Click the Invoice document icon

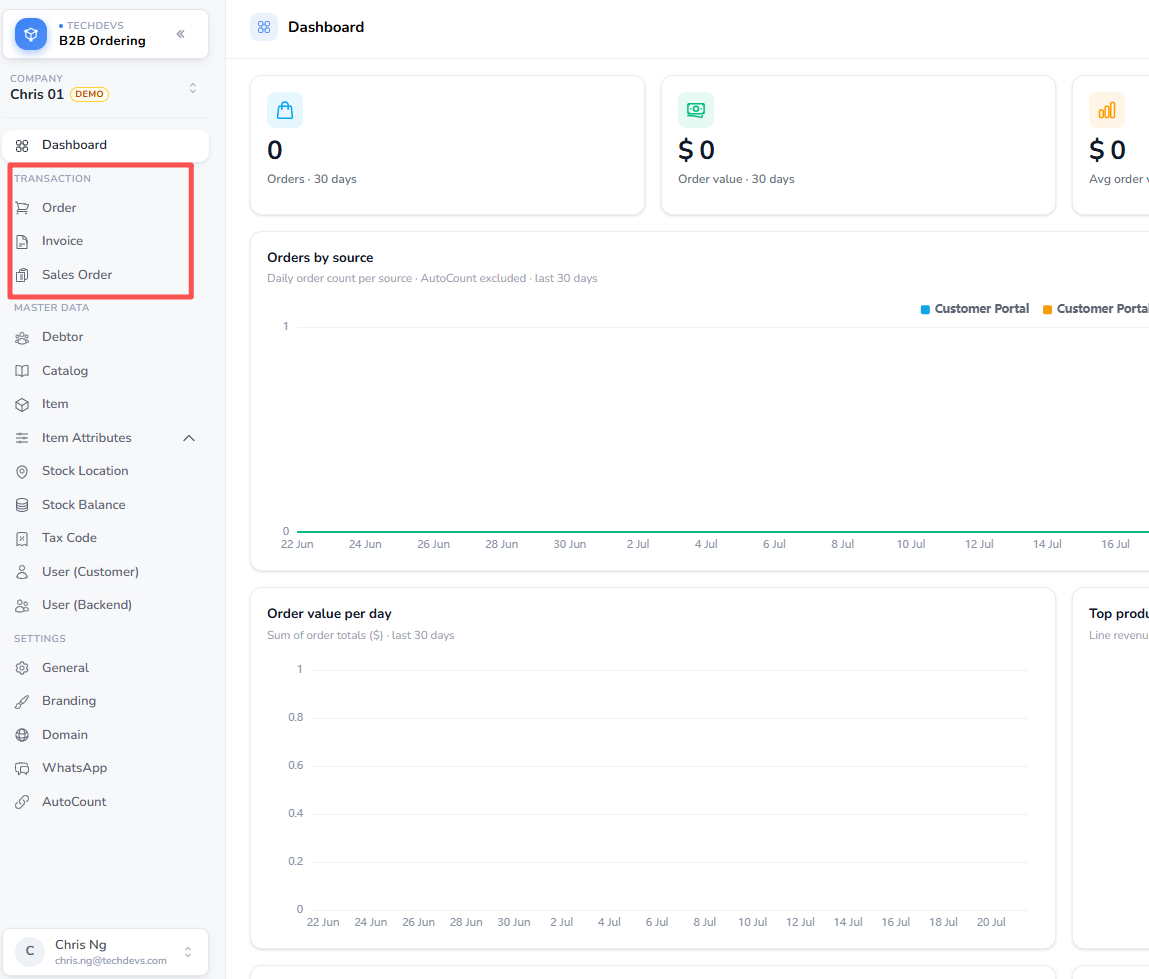tap(22, 241)
